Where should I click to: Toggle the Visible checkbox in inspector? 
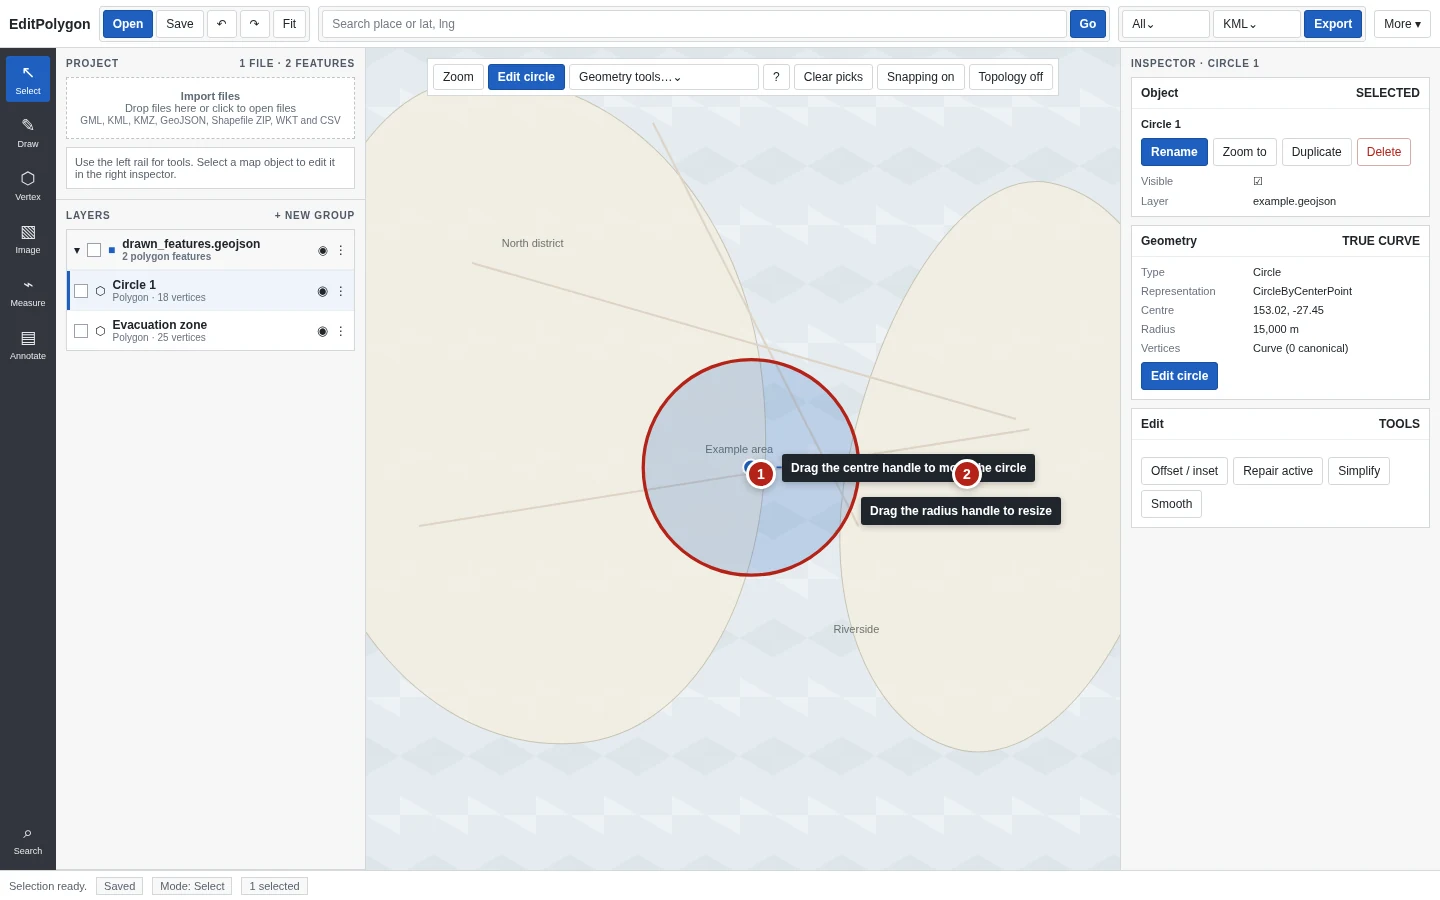coord(1258,181)
